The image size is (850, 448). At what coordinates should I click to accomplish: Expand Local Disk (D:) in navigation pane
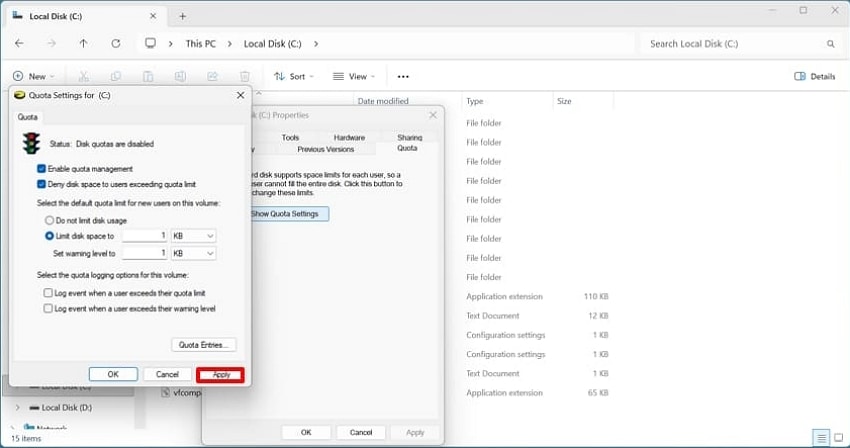pyautogui.click(x=17, y=407)
